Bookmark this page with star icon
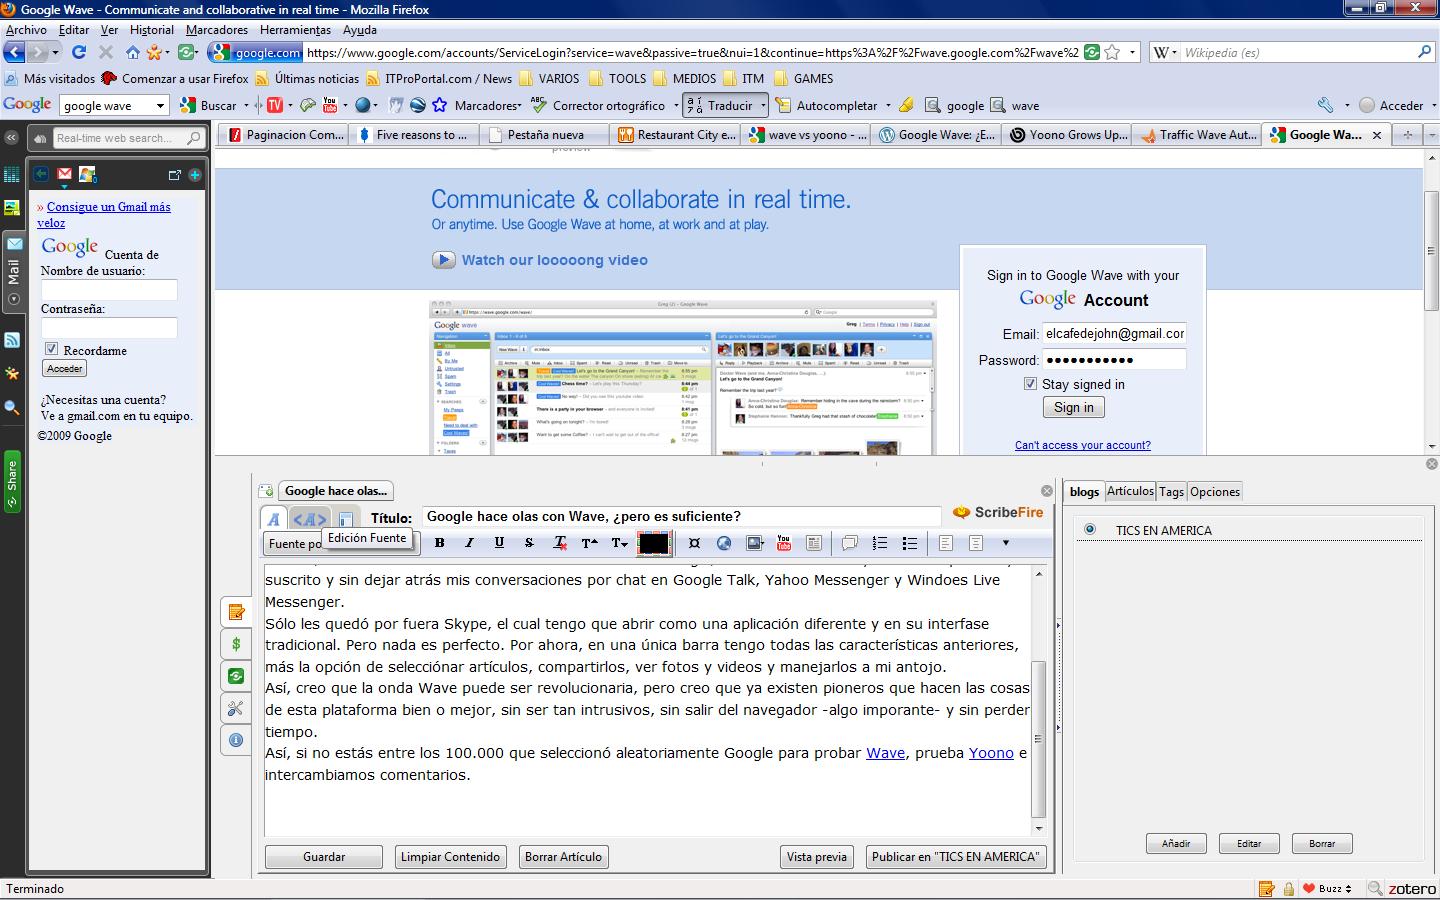The image size is (1440, 900). click(x=1112, y=52)
